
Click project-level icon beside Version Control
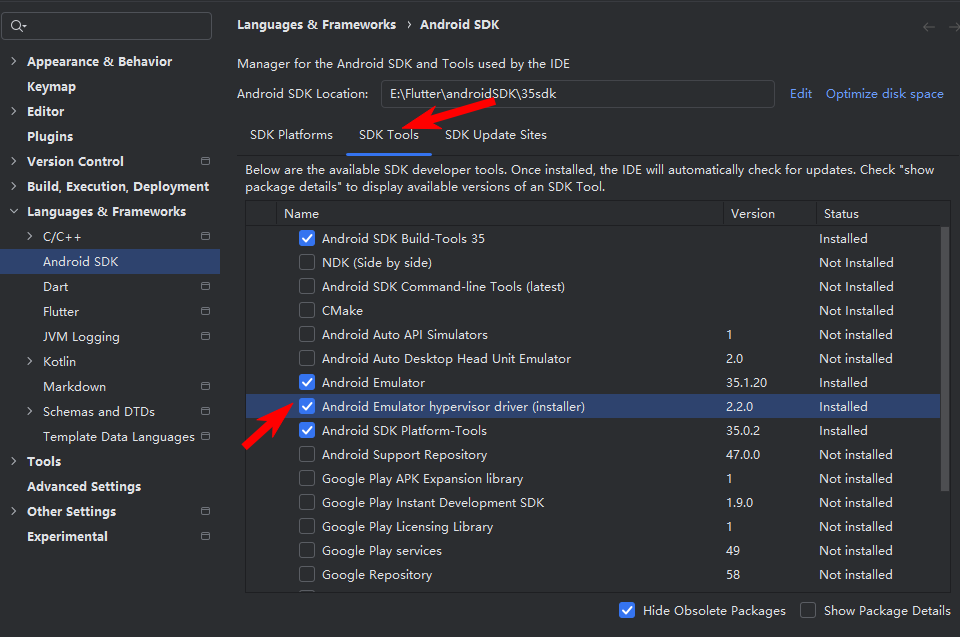206,161
